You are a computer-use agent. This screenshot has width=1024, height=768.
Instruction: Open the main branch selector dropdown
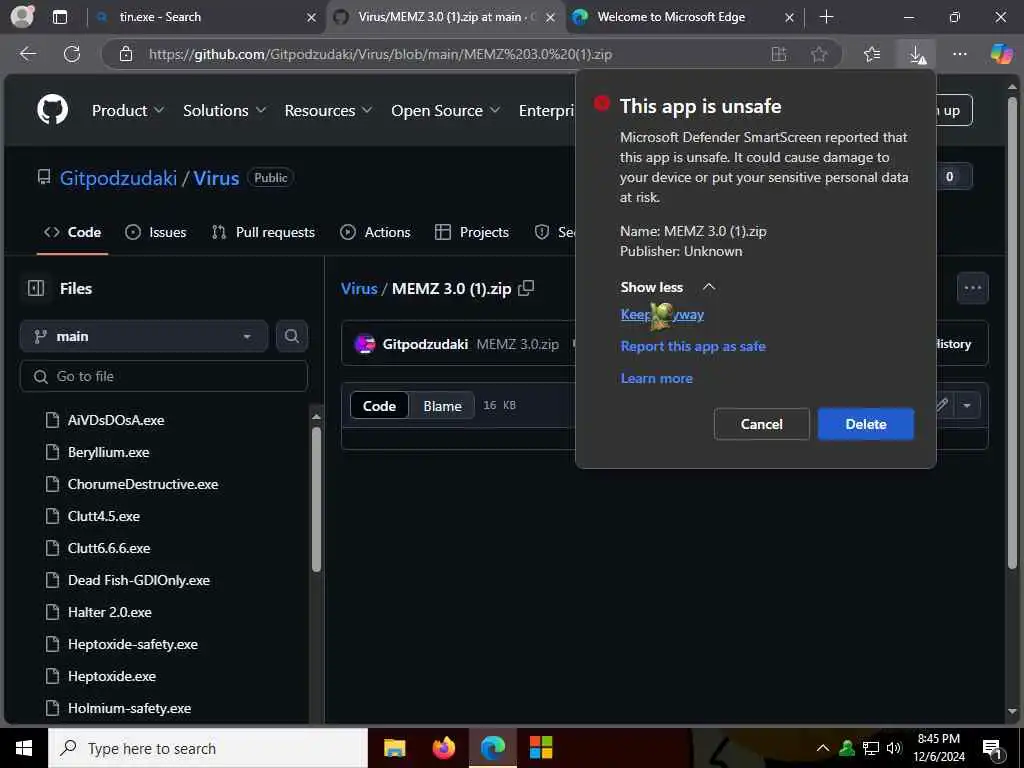click(x=144, y=336)
